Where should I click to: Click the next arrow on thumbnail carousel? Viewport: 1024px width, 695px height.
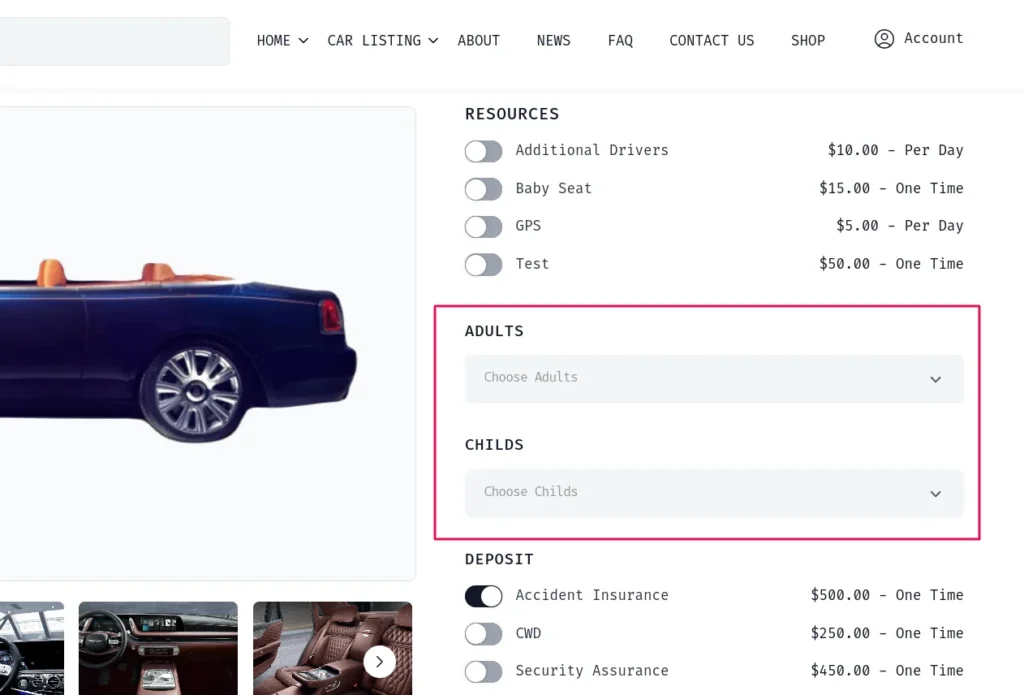pos(379,662)
